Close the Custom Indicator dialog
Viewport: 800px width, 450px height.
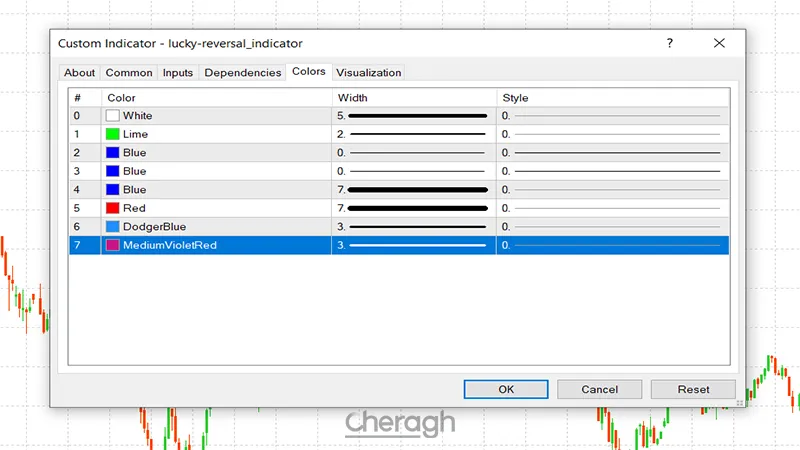(x=719, y=43)
